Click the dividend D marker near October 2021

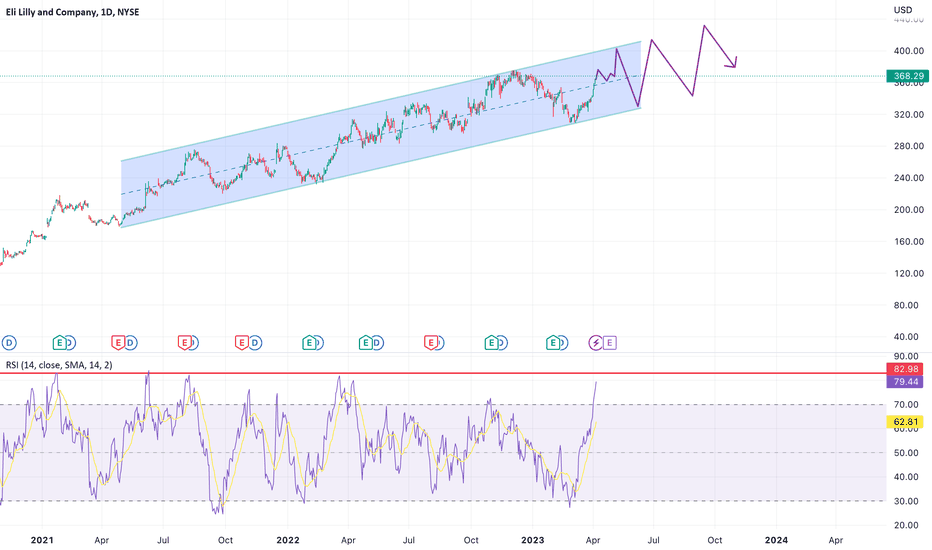click(x=255, y=342)
